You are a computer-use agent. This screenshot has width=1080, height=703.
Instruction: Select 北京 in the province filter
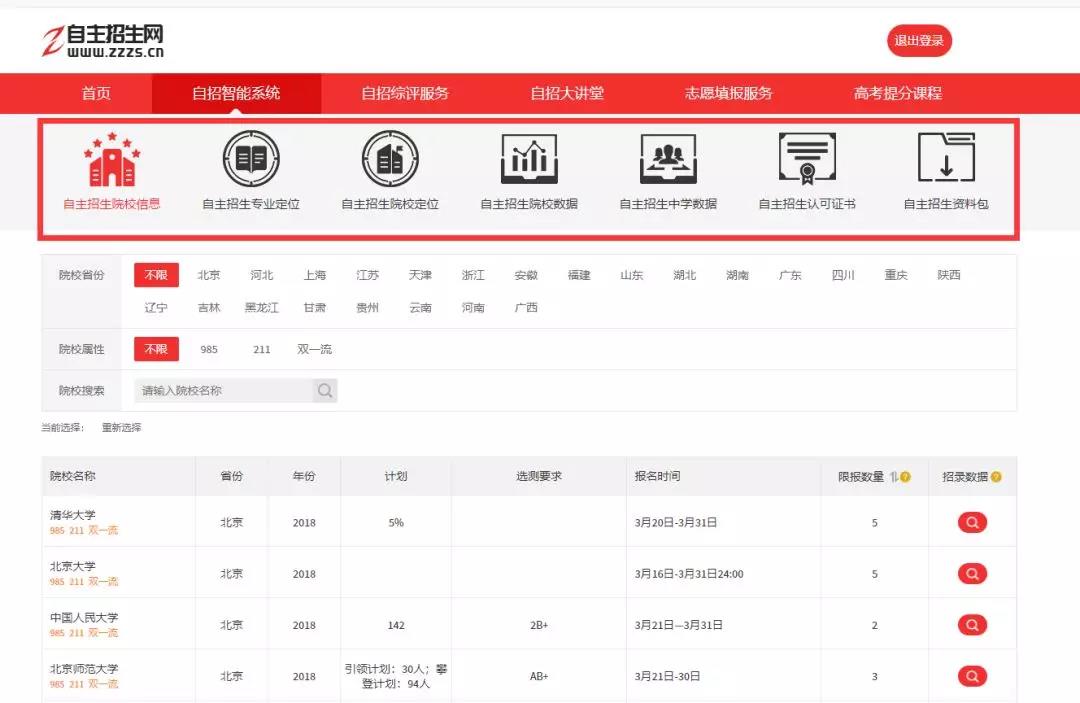pos(209,275)
